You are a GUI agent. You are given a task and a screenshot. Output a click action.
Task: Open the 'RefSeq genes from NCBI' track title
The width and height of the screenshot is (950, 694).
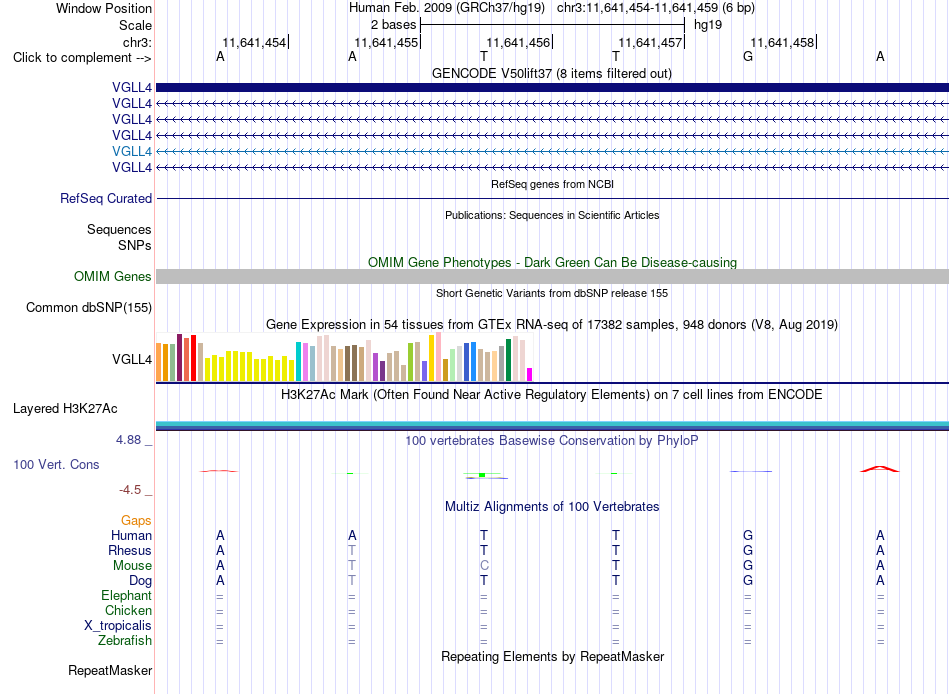click(x=552, y=184)
